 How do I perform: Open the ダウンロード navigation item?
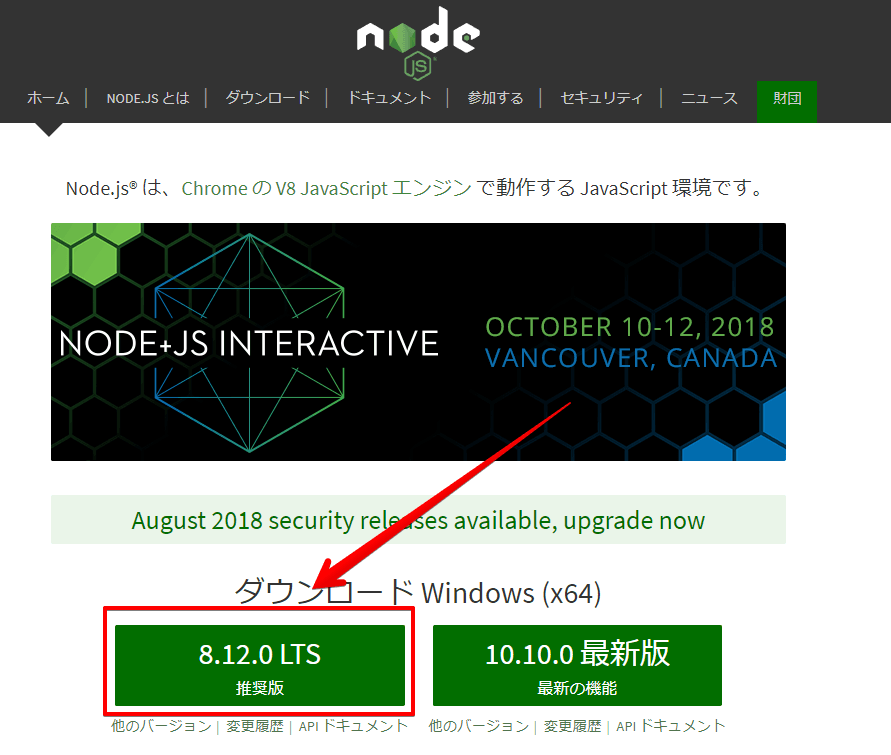click(268, 98)
